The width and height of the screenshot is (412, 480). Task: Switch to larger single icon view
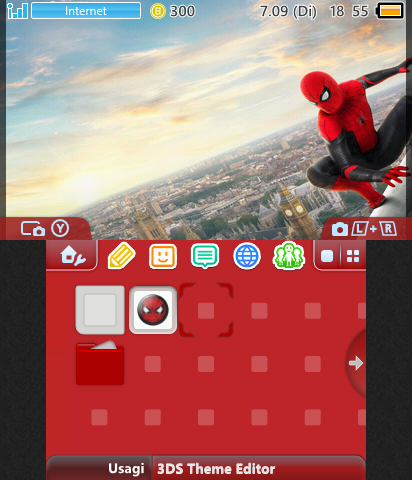click(327, 256)
